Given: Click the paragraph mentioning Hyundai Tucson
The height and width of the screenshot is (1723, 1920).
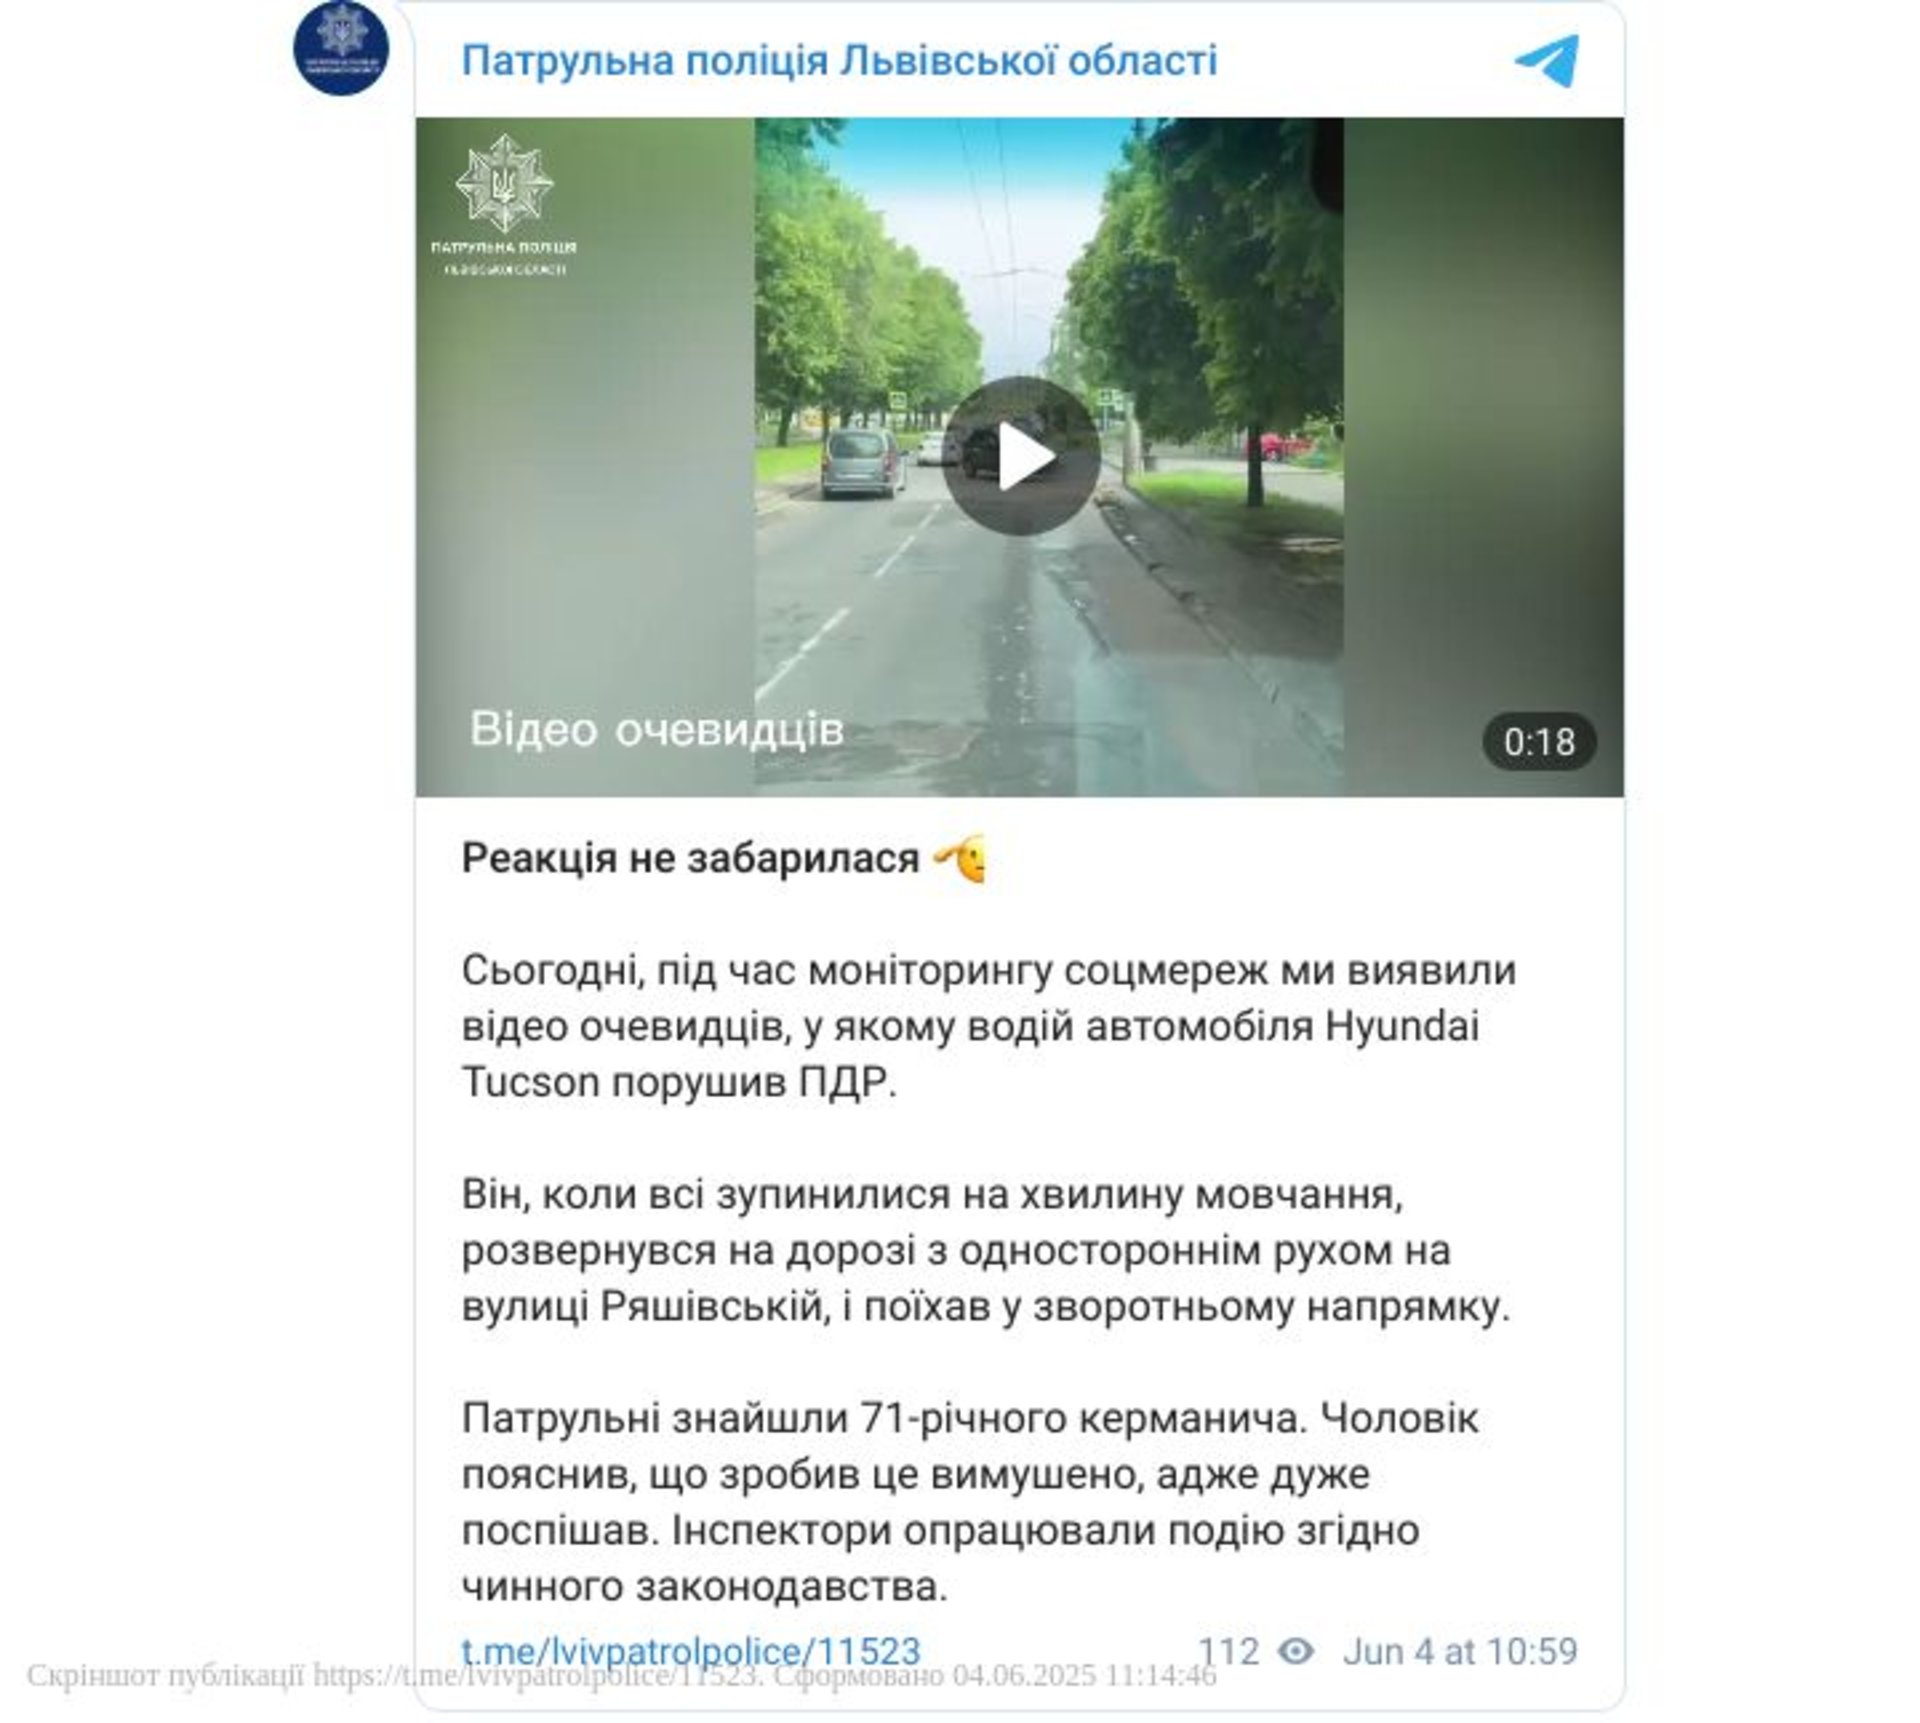Looking at the screenshot, I should pos(989,1026).
